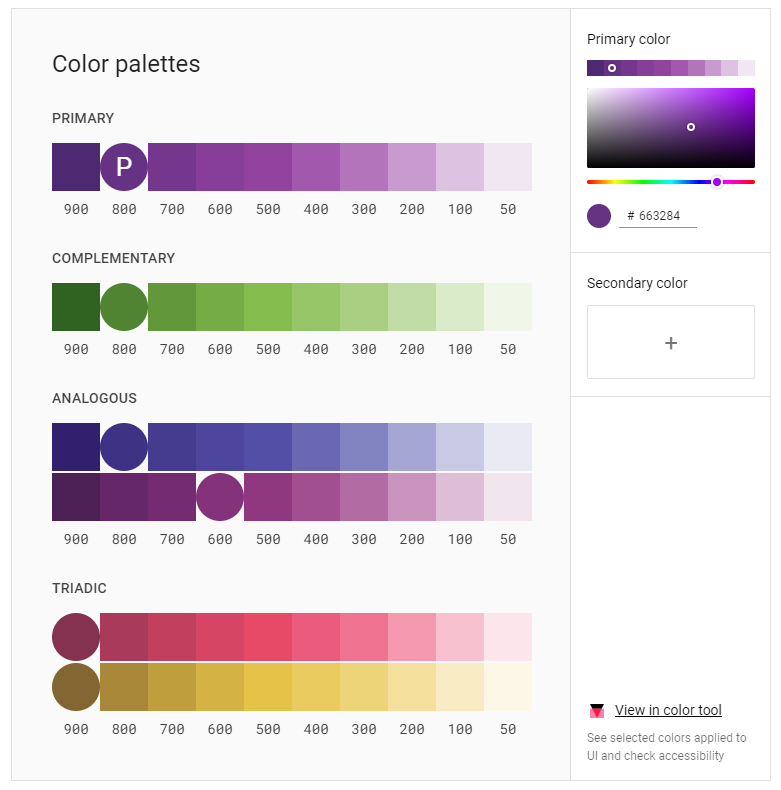Click the plus icon under Secondary color
This screenshot has width=781, height=790.
pos(670,343)
